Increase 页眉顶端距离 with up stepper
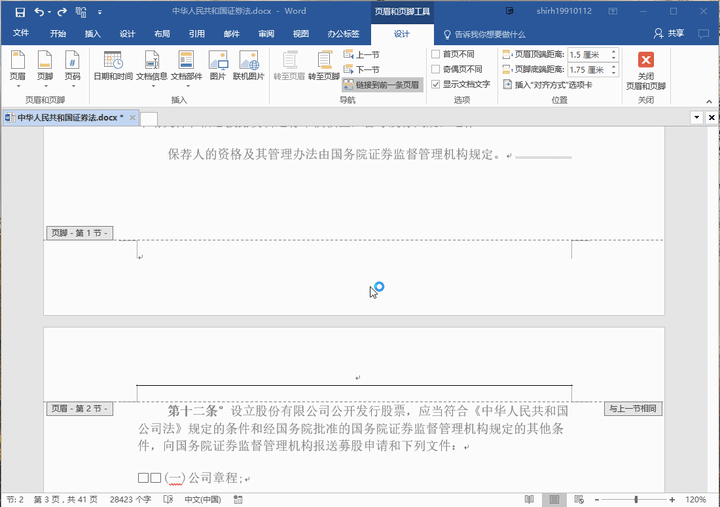 (613, 52)
